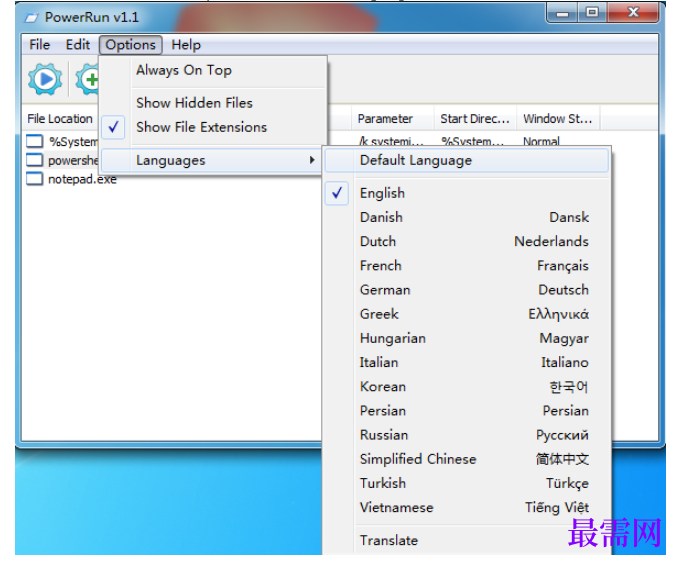Choose Turkish language
This screenshot has height=564, width=680.
coord(467,483)
